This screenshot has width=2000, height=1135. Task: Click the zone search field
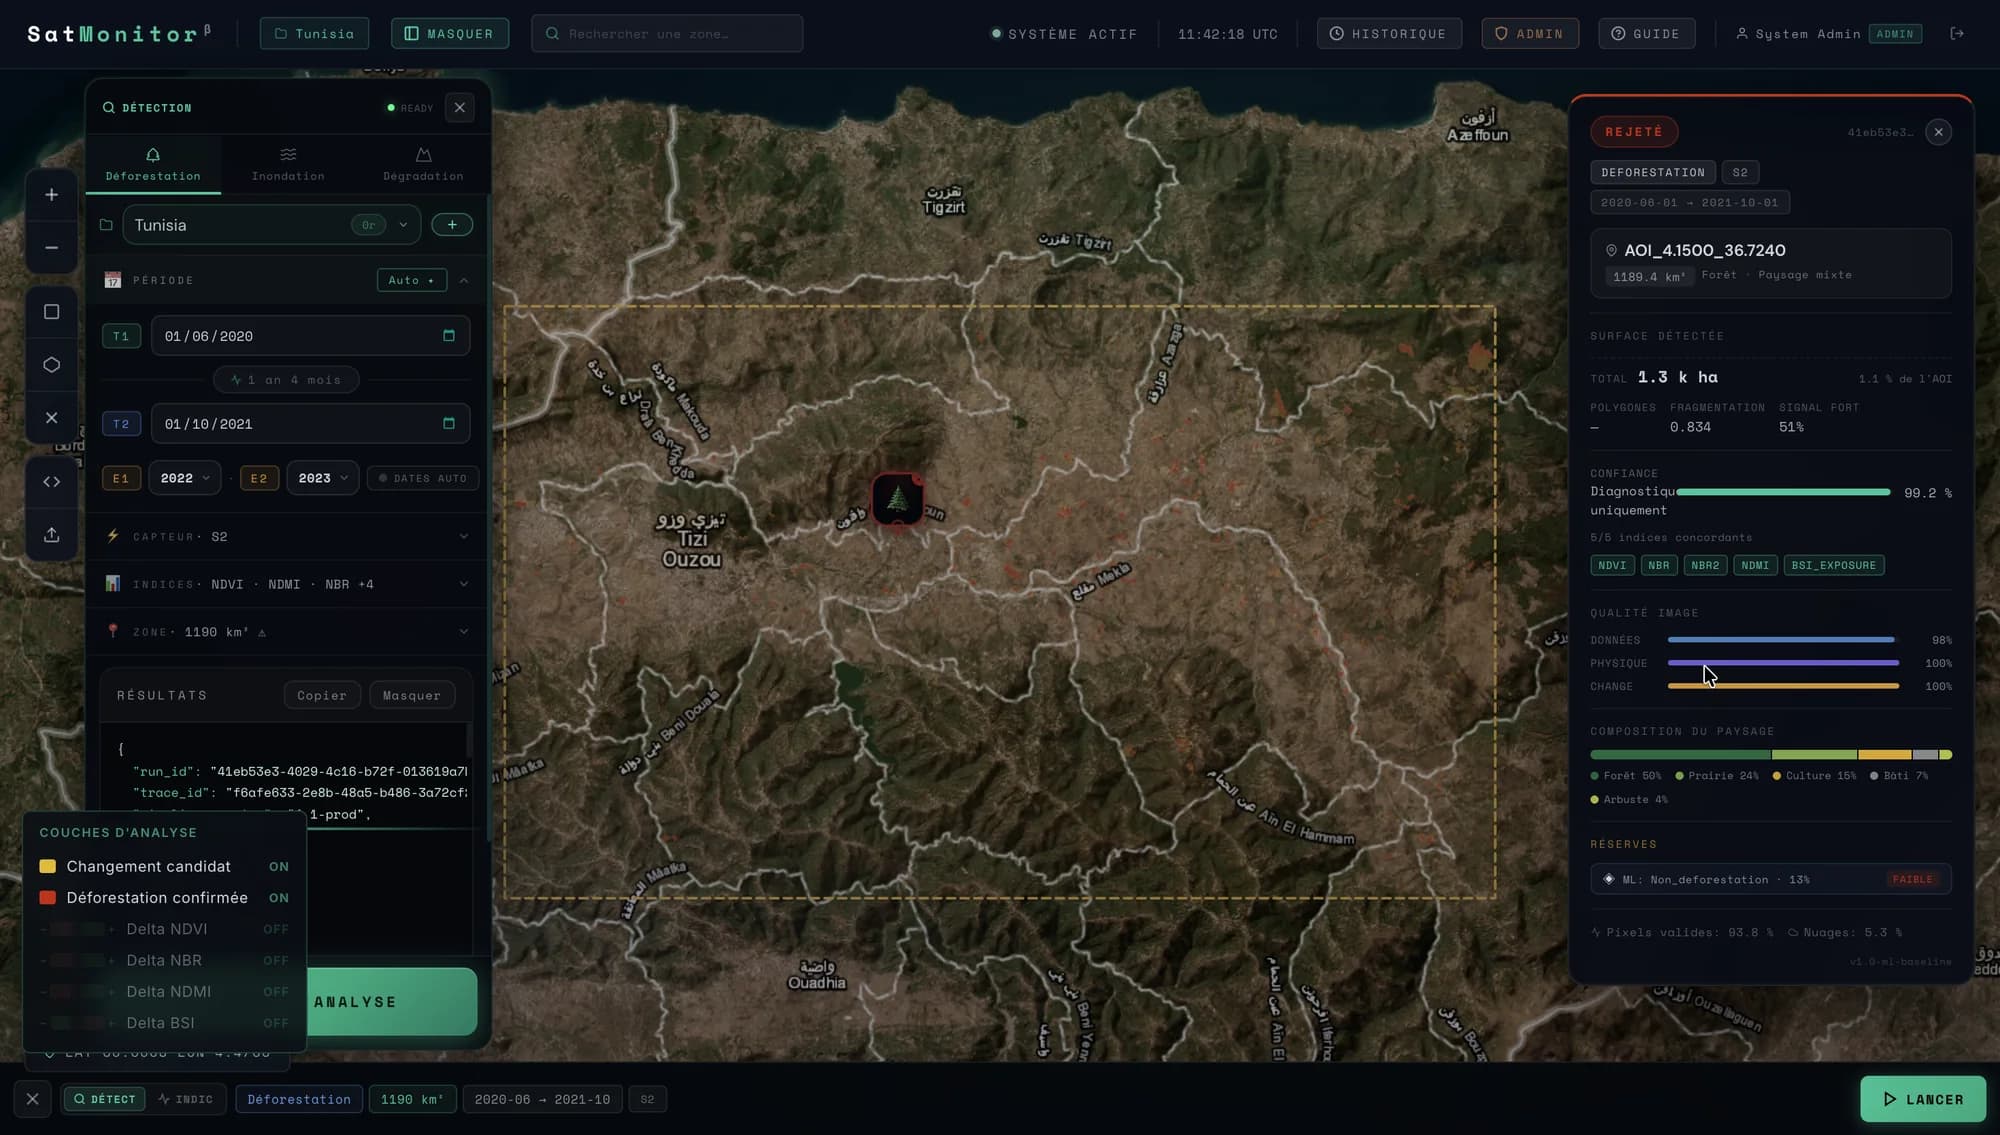coord(667,33)
